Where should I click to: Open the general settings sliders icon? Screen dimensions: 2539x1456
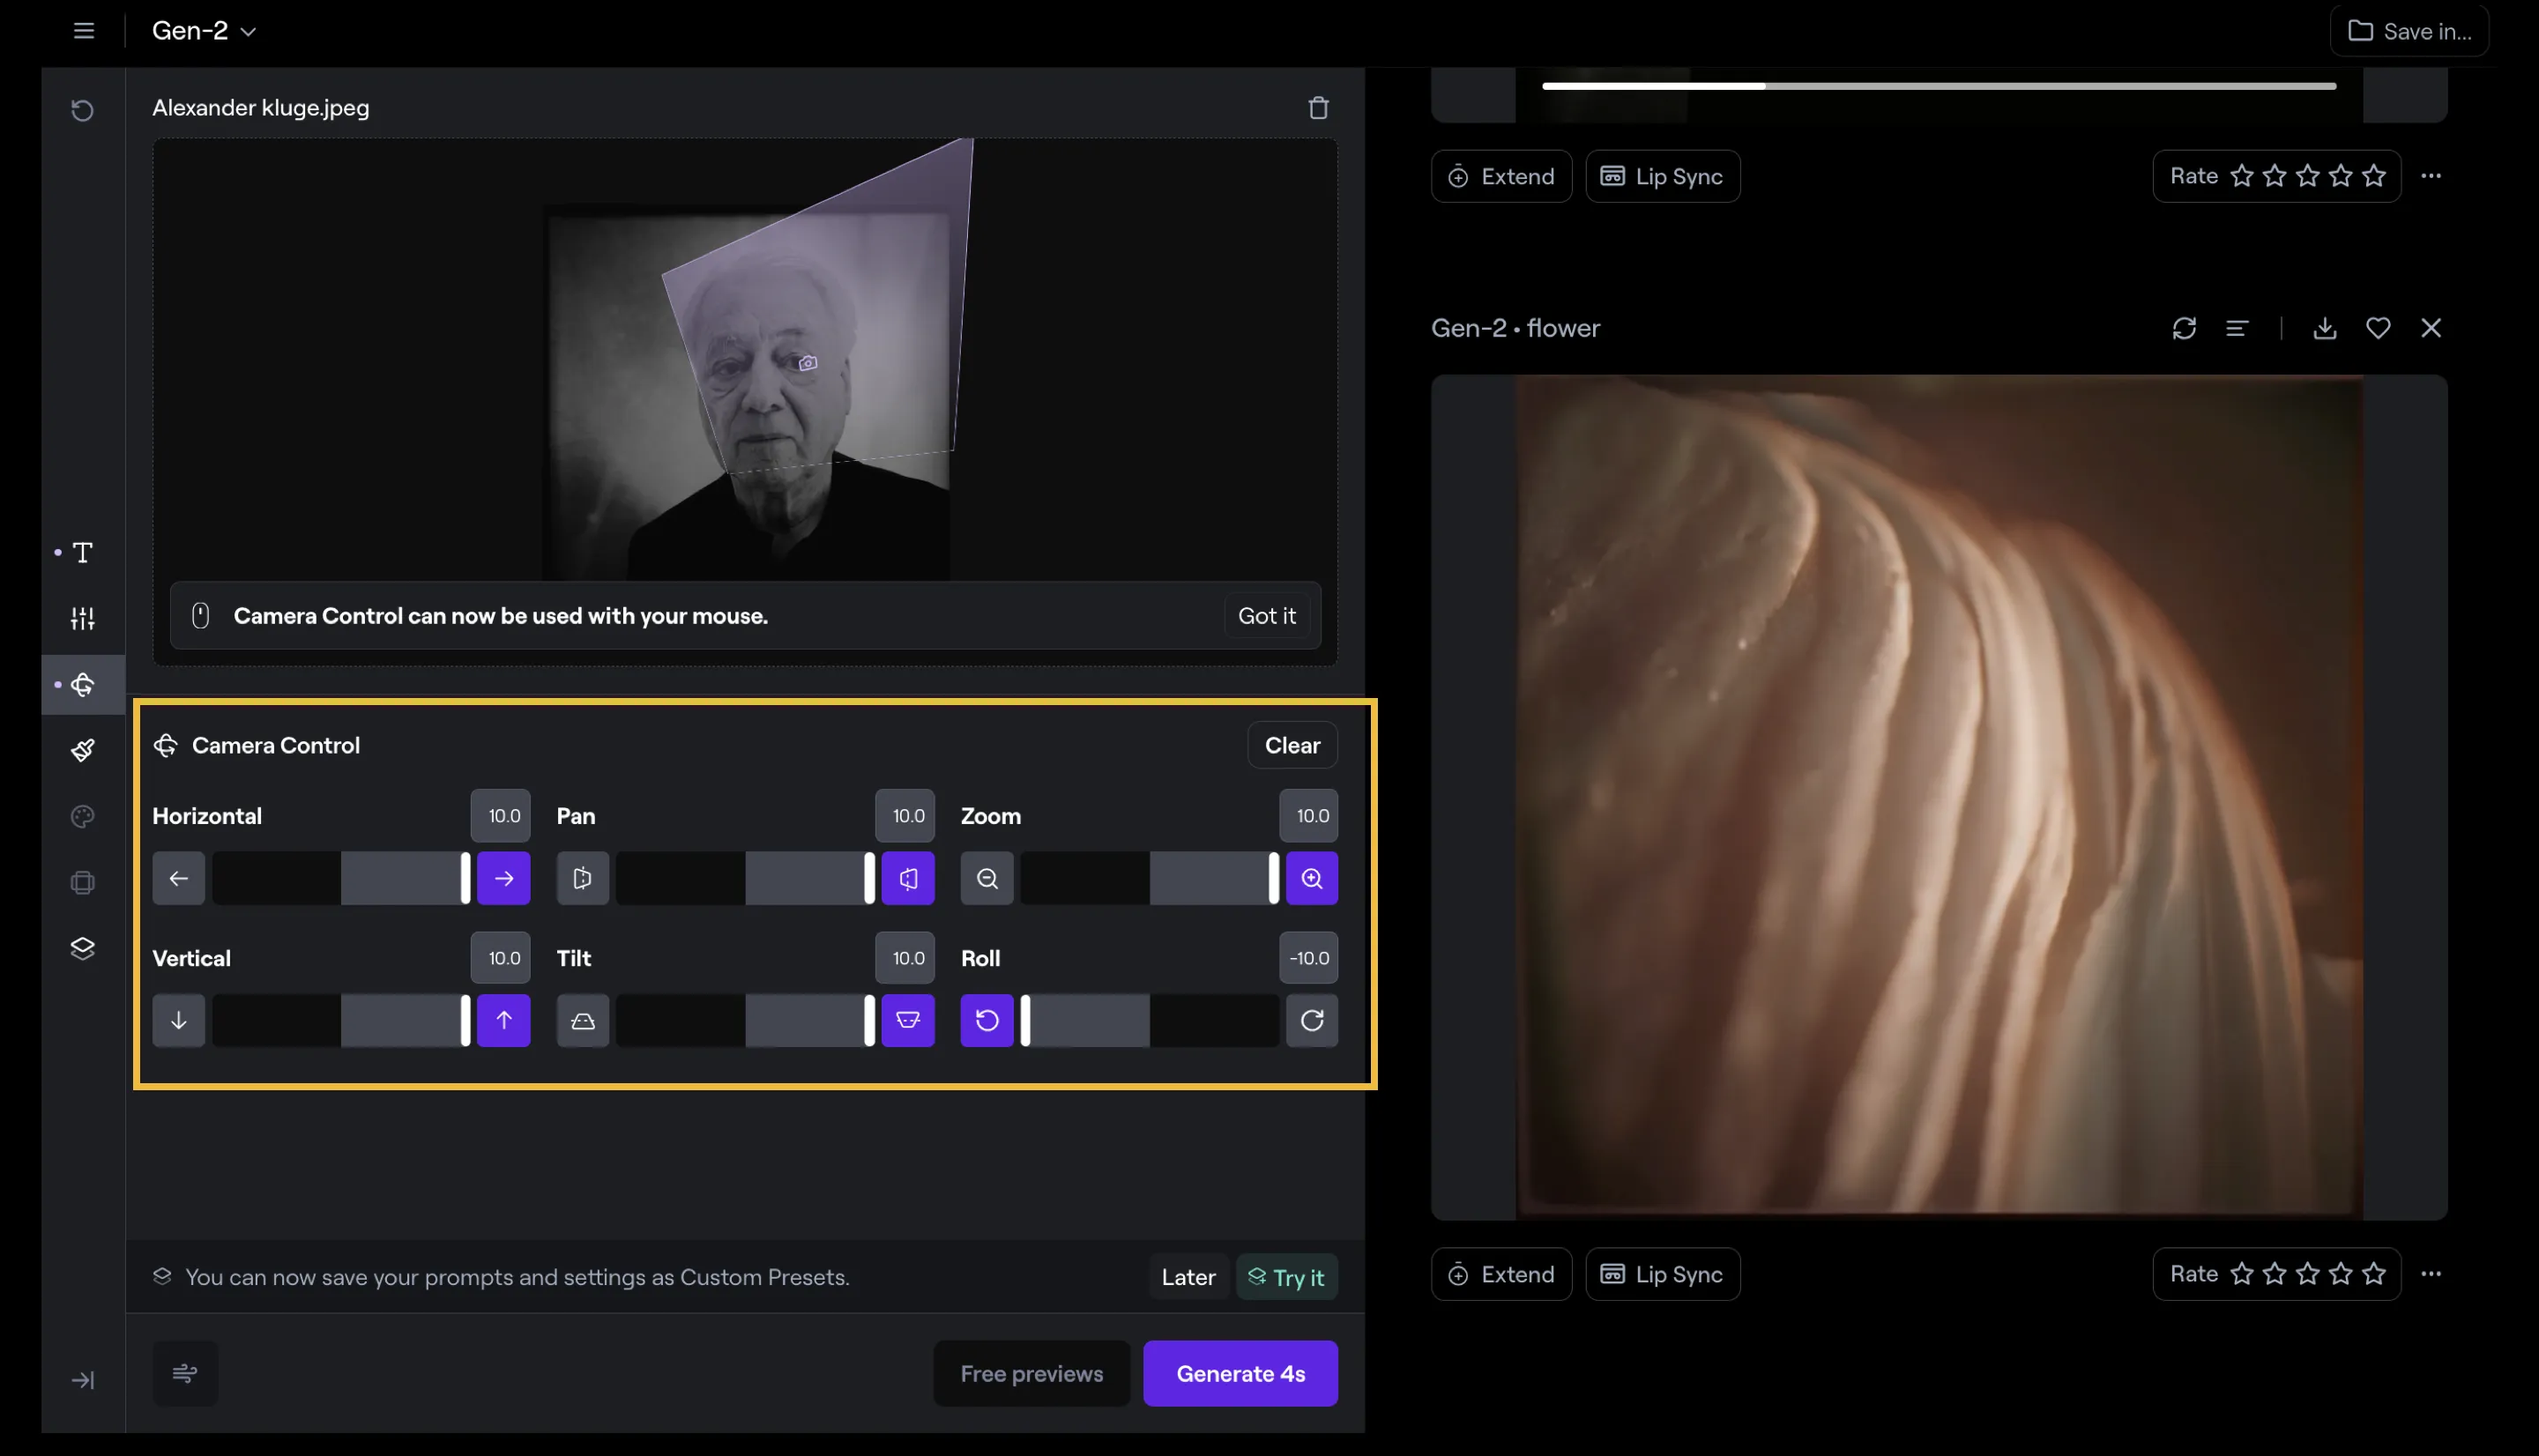83,619
